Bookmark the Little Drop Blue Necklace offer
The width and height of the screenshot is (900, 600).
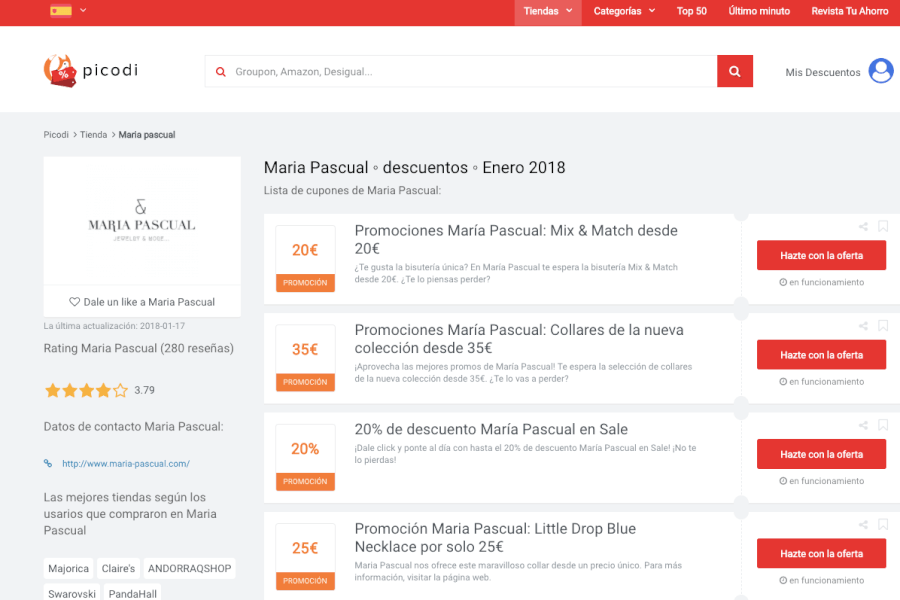point(883,524)
